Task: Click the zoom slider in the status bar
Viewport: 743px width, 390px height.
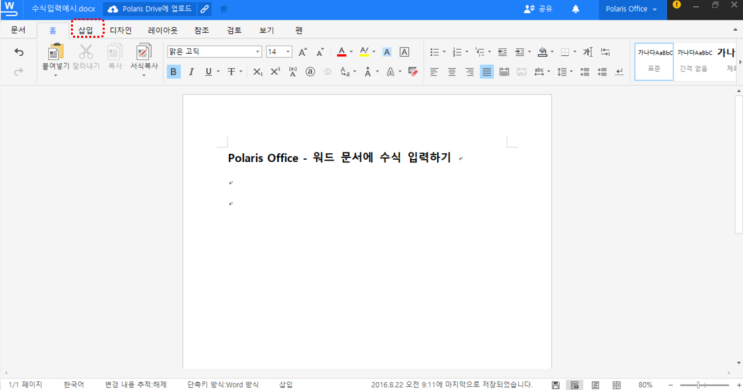Action: [x=704, y=385]
